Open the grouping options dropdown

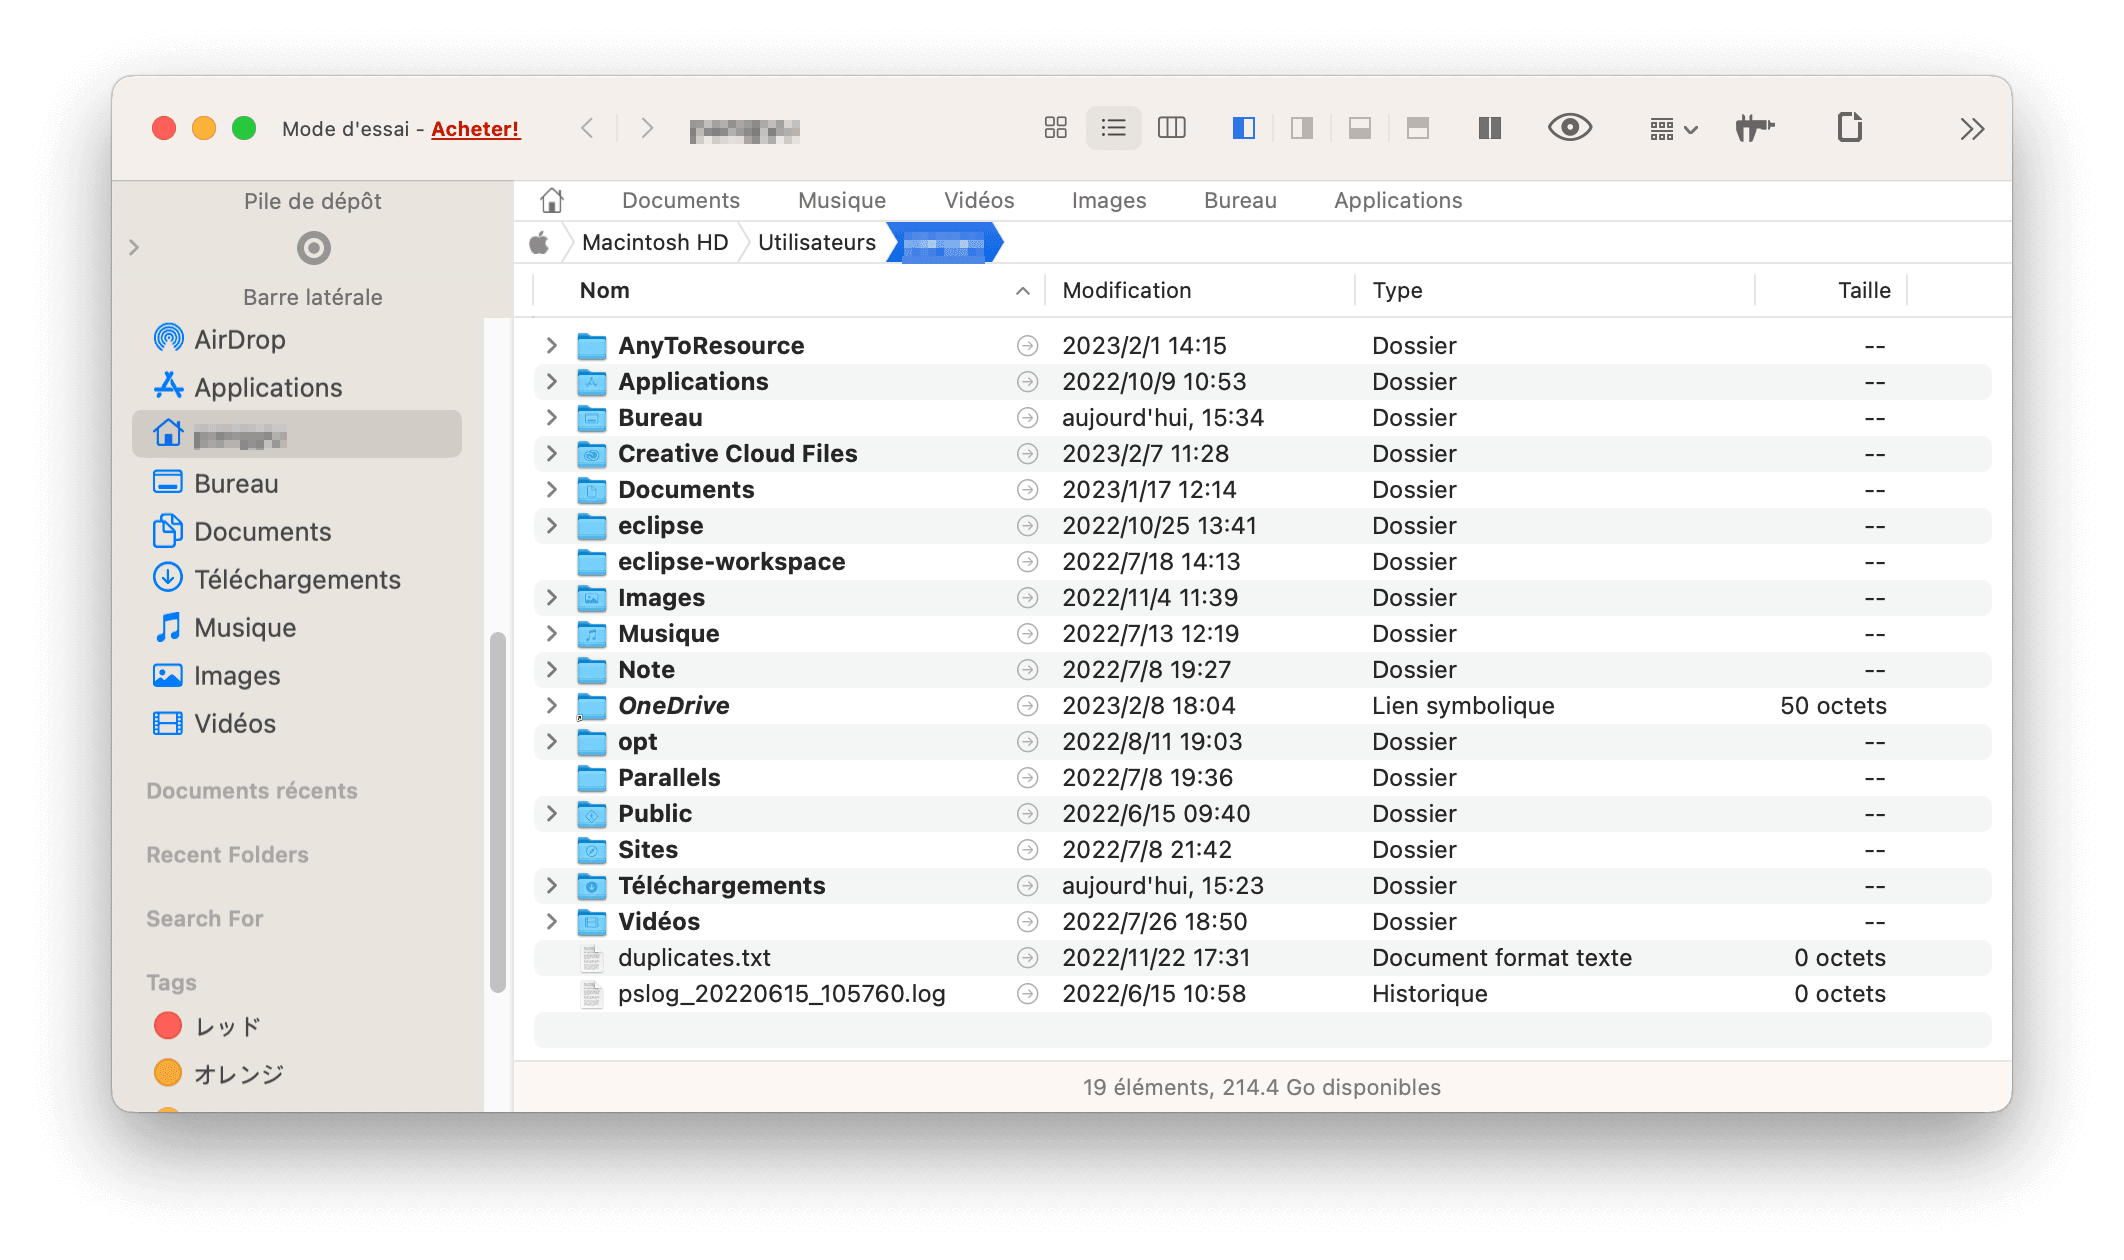click(x=1673, y=129)
